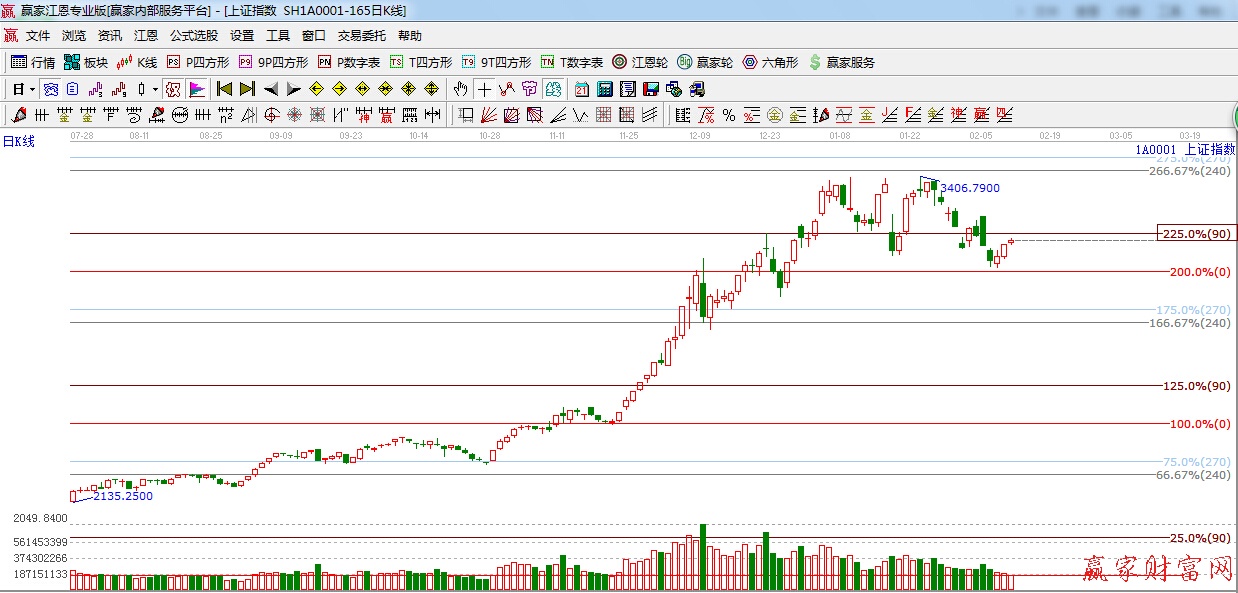Jump to first bar with skip-start icon
The image size is (1238, 593).
[224, 89]
